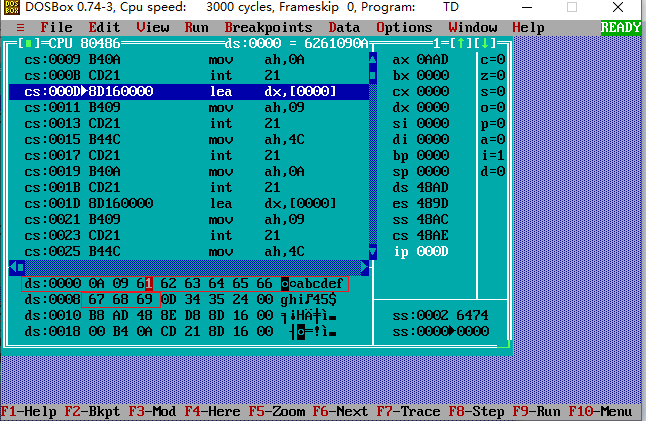
Task: Select the es register value 489D
Action: coord(433,203)
